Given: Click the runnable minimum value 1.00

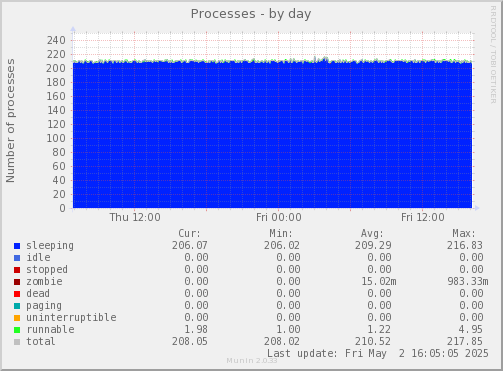Looking at the screenshot, I should (288, 329).
